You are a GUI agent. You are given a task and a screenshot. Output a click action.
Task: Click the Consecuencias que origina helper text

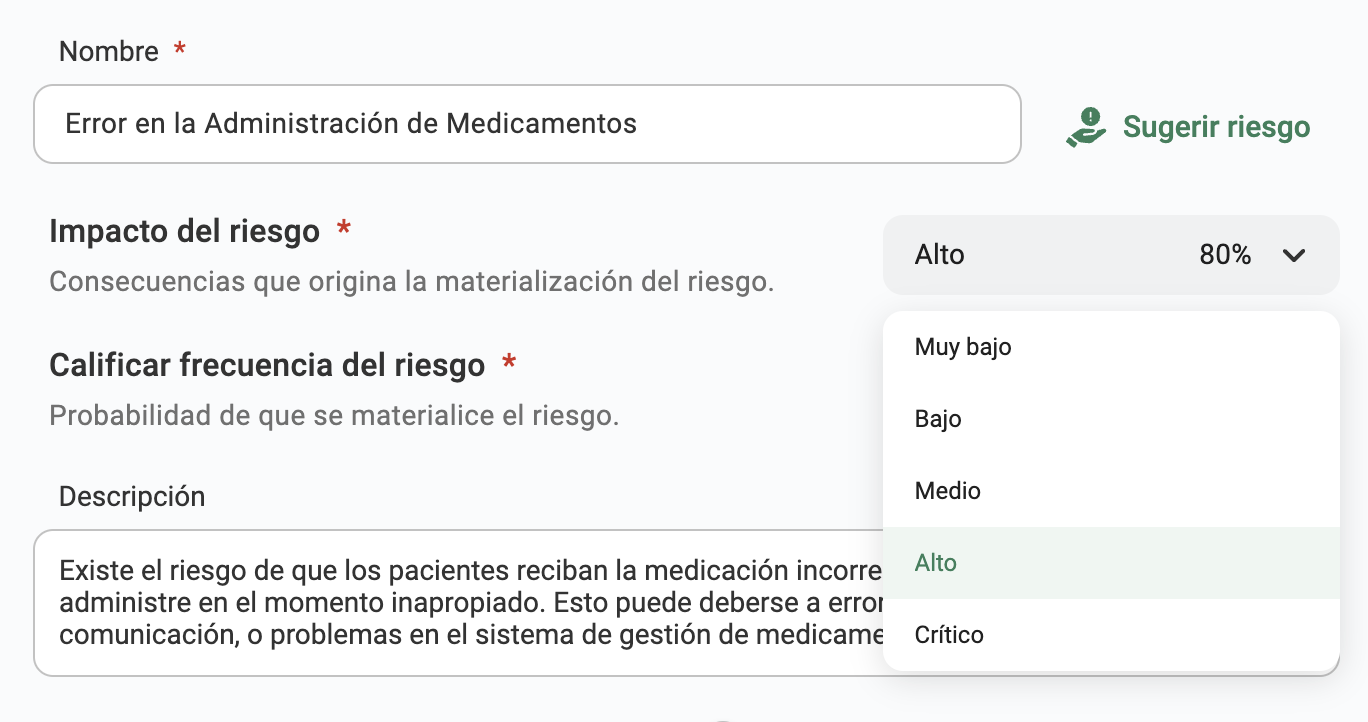click(x=412, y=281)
